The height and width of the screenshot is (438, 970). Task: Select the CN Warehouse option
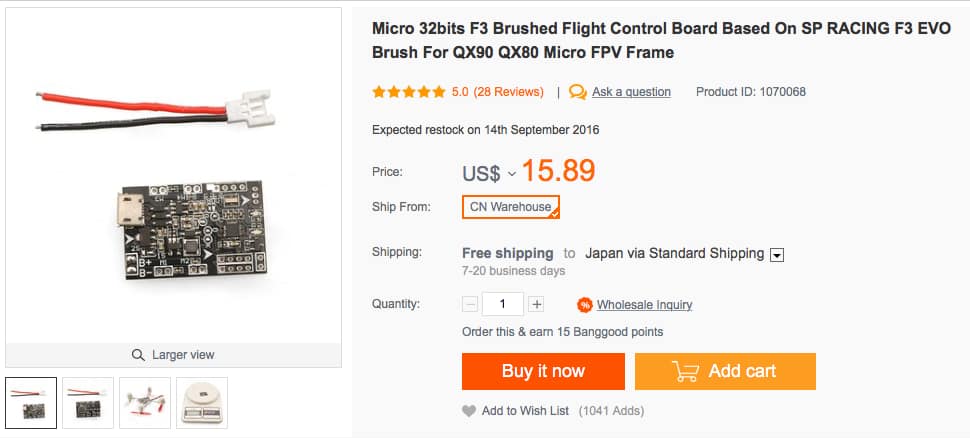click(x=510, y=207)
